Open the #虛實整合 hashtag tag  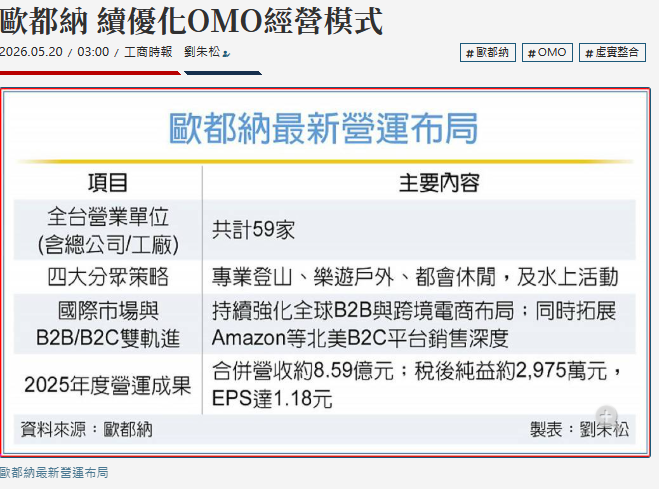(x=612, y=53)
